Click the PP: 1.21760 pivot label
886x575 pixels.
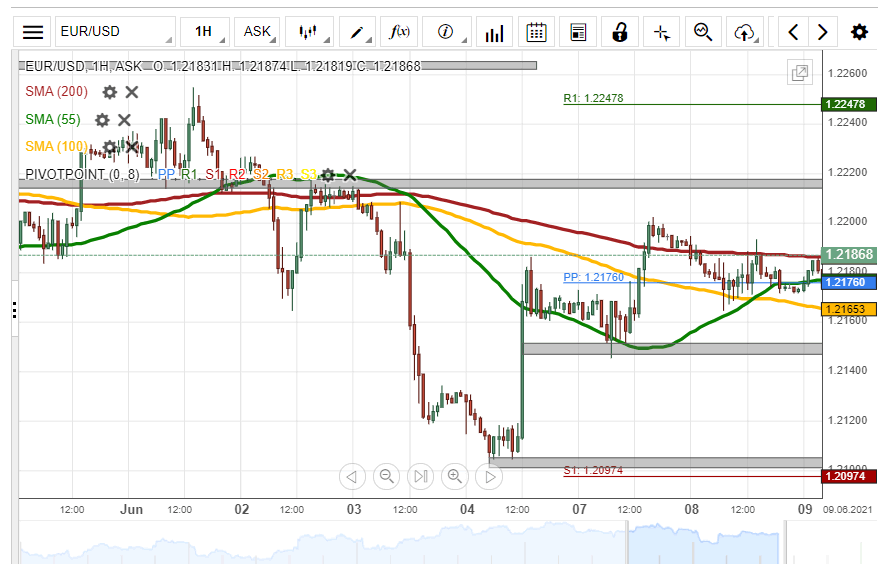point(593,277)
